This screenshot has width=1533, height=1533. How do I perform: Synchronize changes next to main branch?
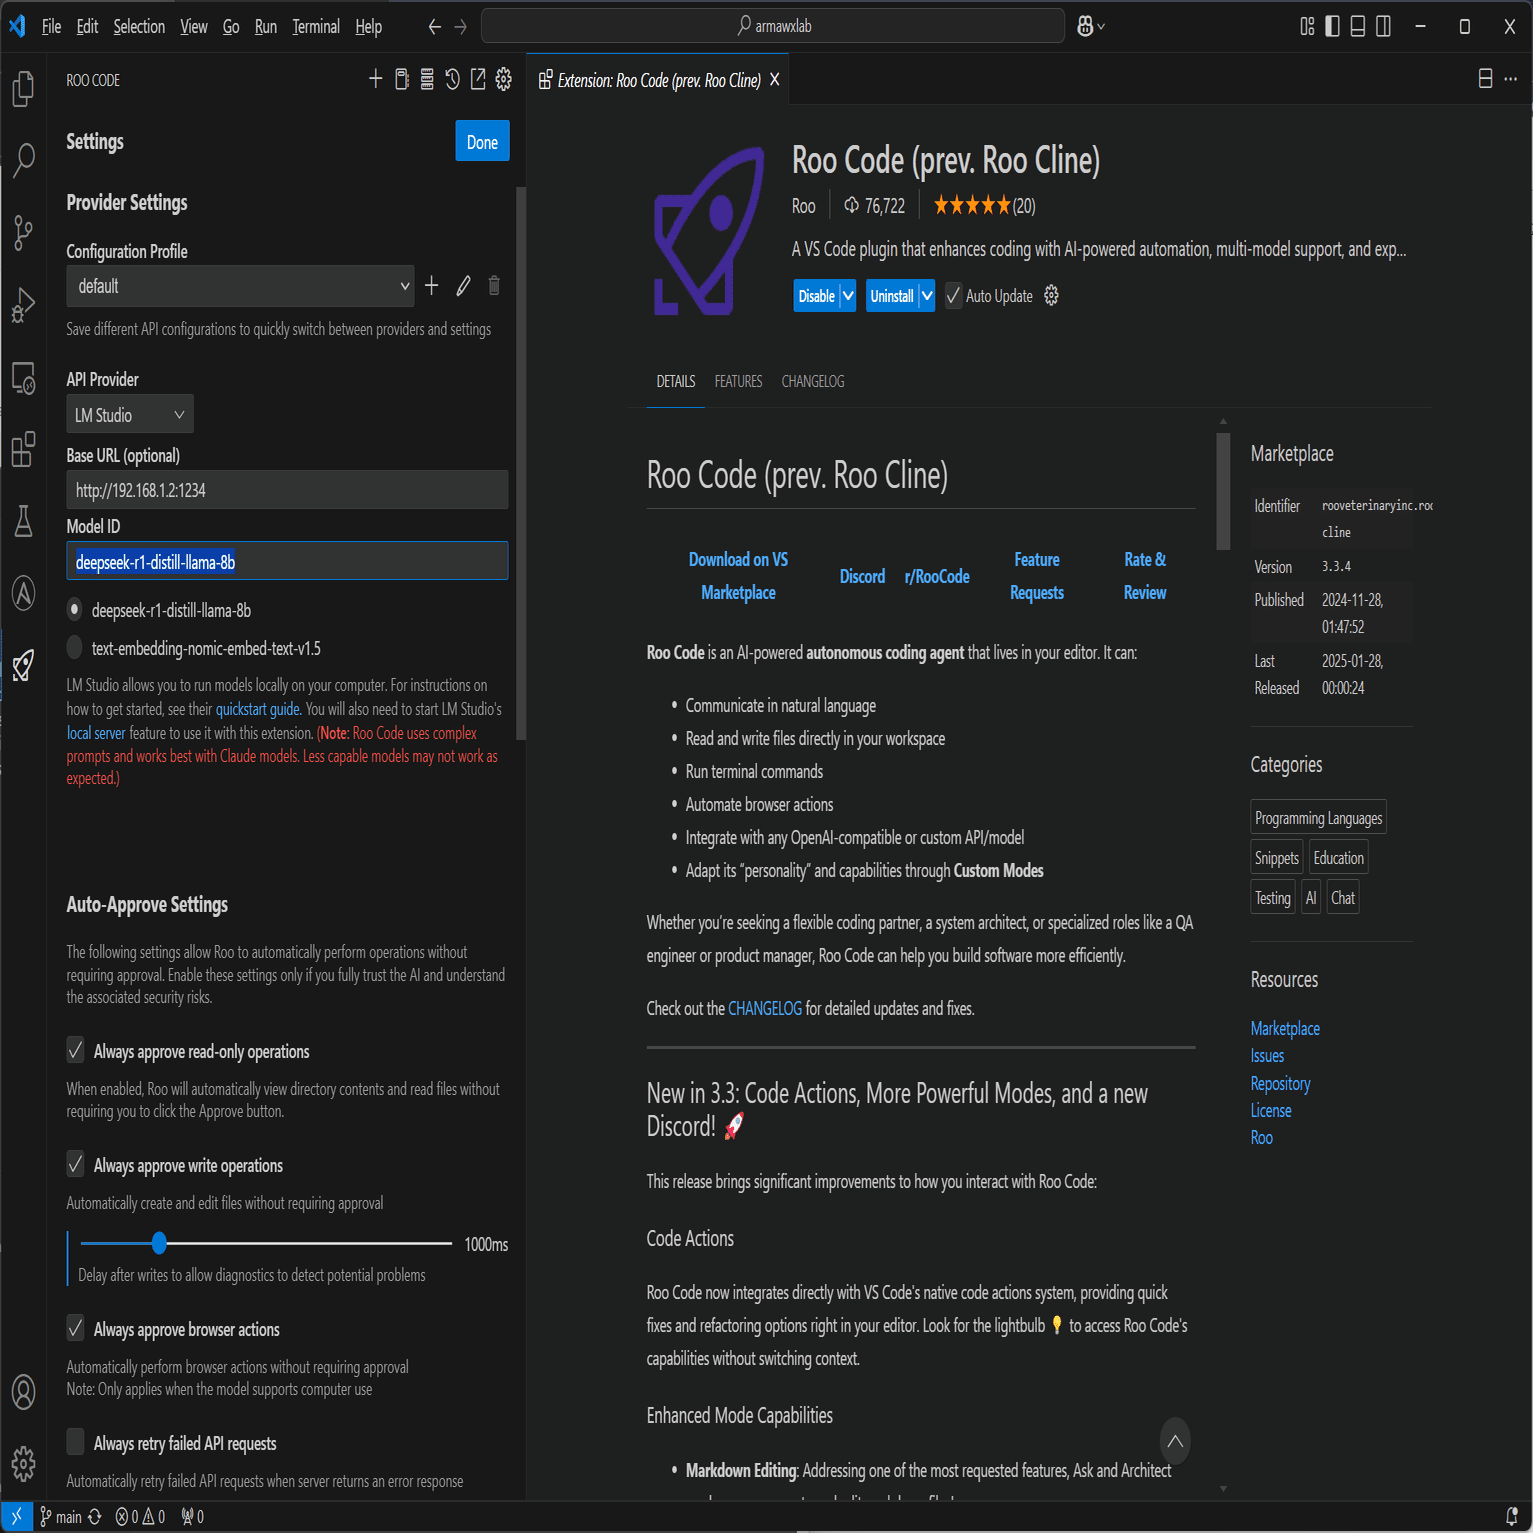click(x=95, y=1517)
